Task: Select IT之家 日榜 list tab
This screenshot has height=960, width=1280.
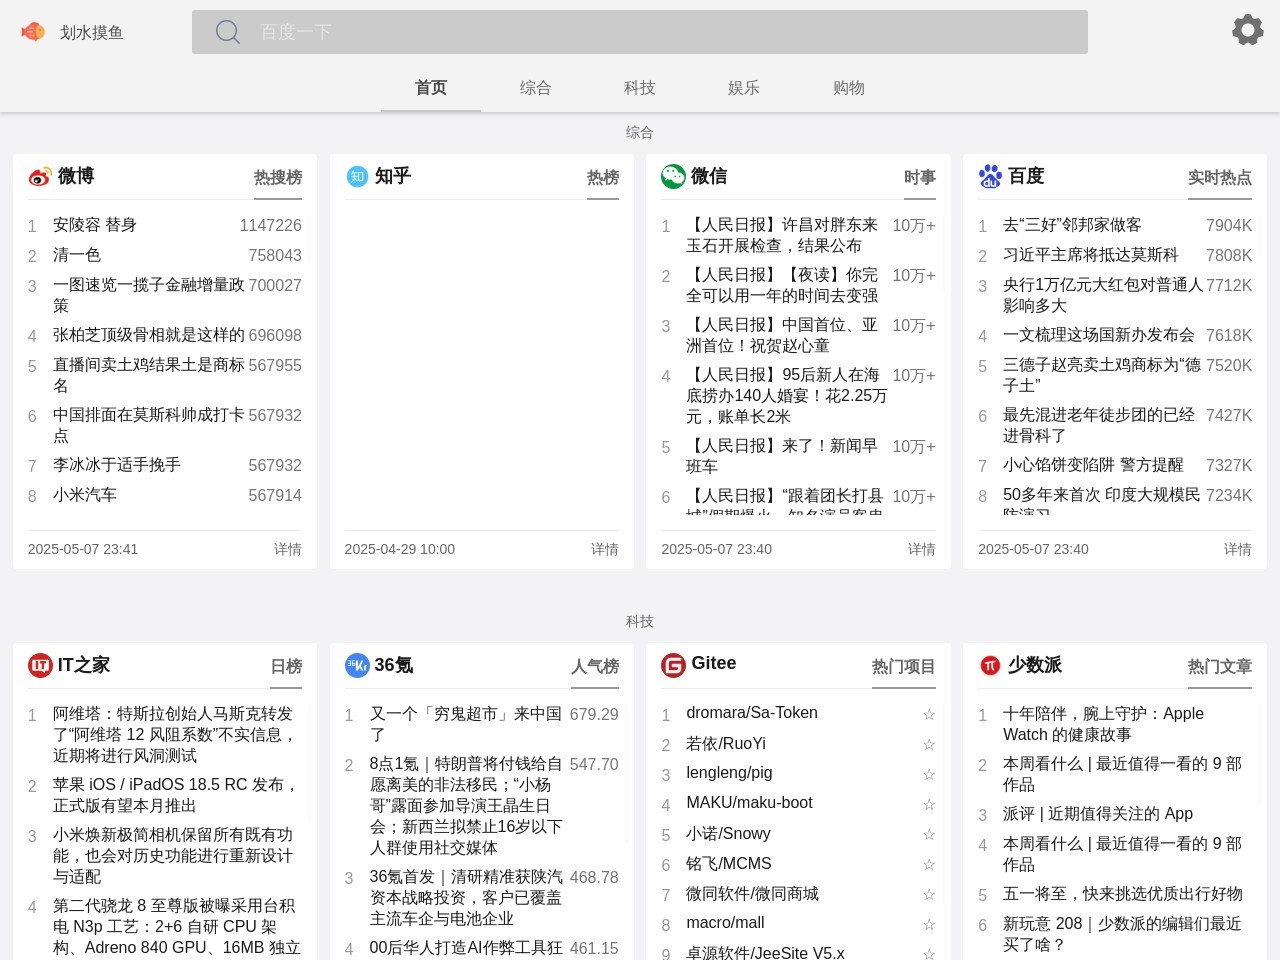Action: click(x=286, y=667)
